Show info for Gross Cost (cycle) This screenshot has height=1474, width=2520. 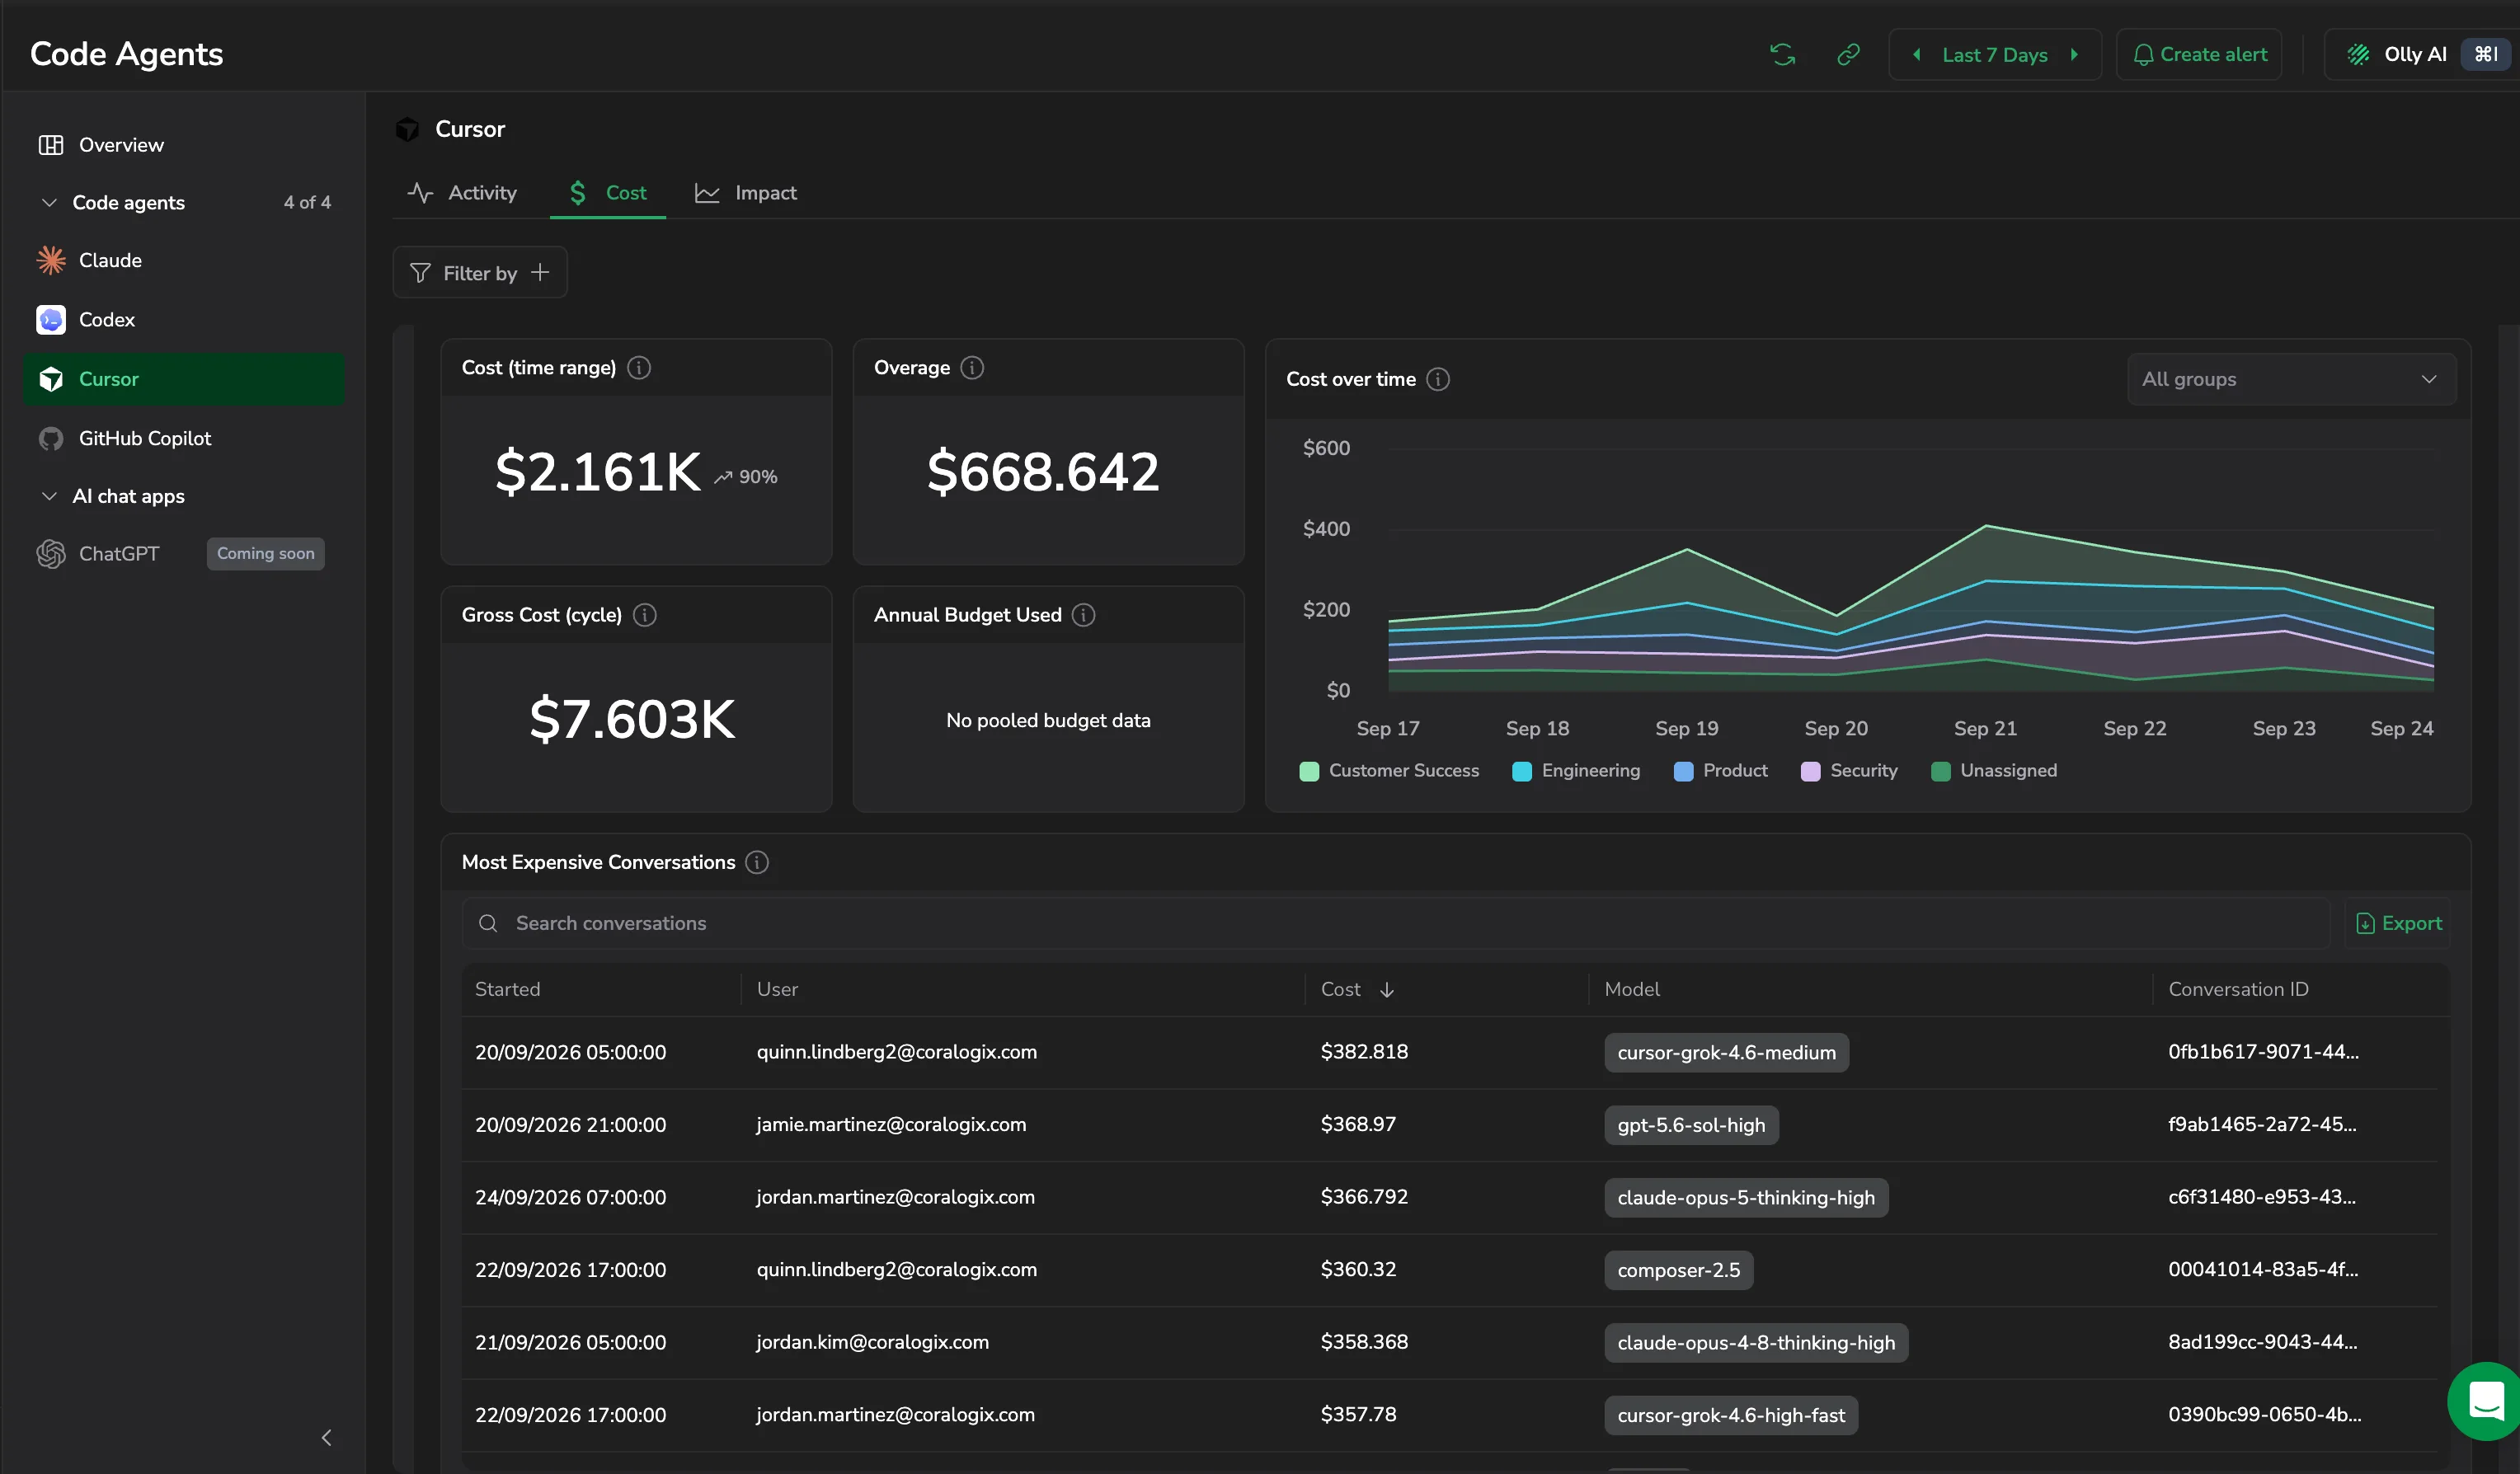click(645, 615)
